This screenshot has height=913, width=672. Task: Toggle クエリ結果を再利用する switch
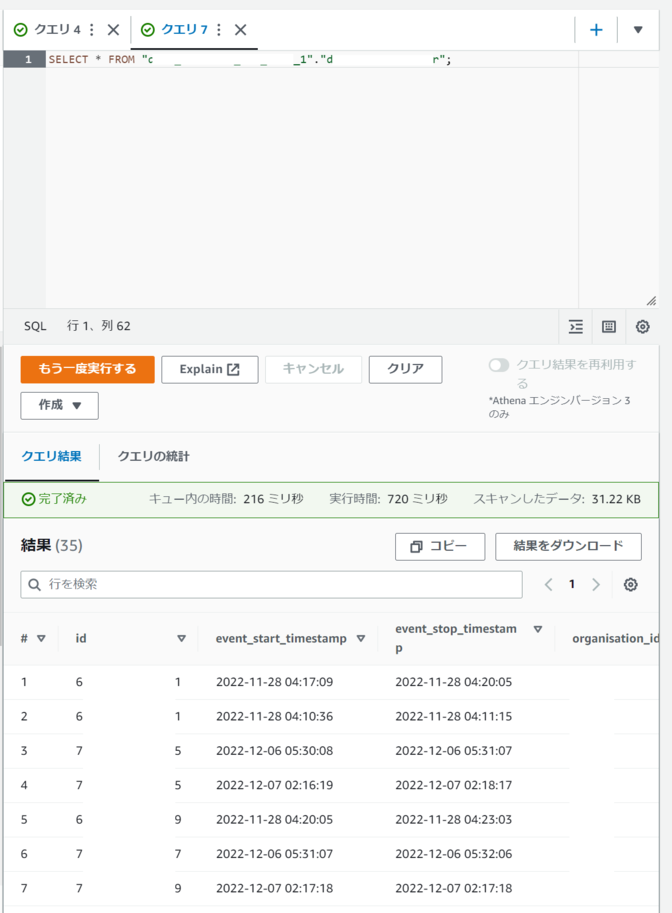499,365
